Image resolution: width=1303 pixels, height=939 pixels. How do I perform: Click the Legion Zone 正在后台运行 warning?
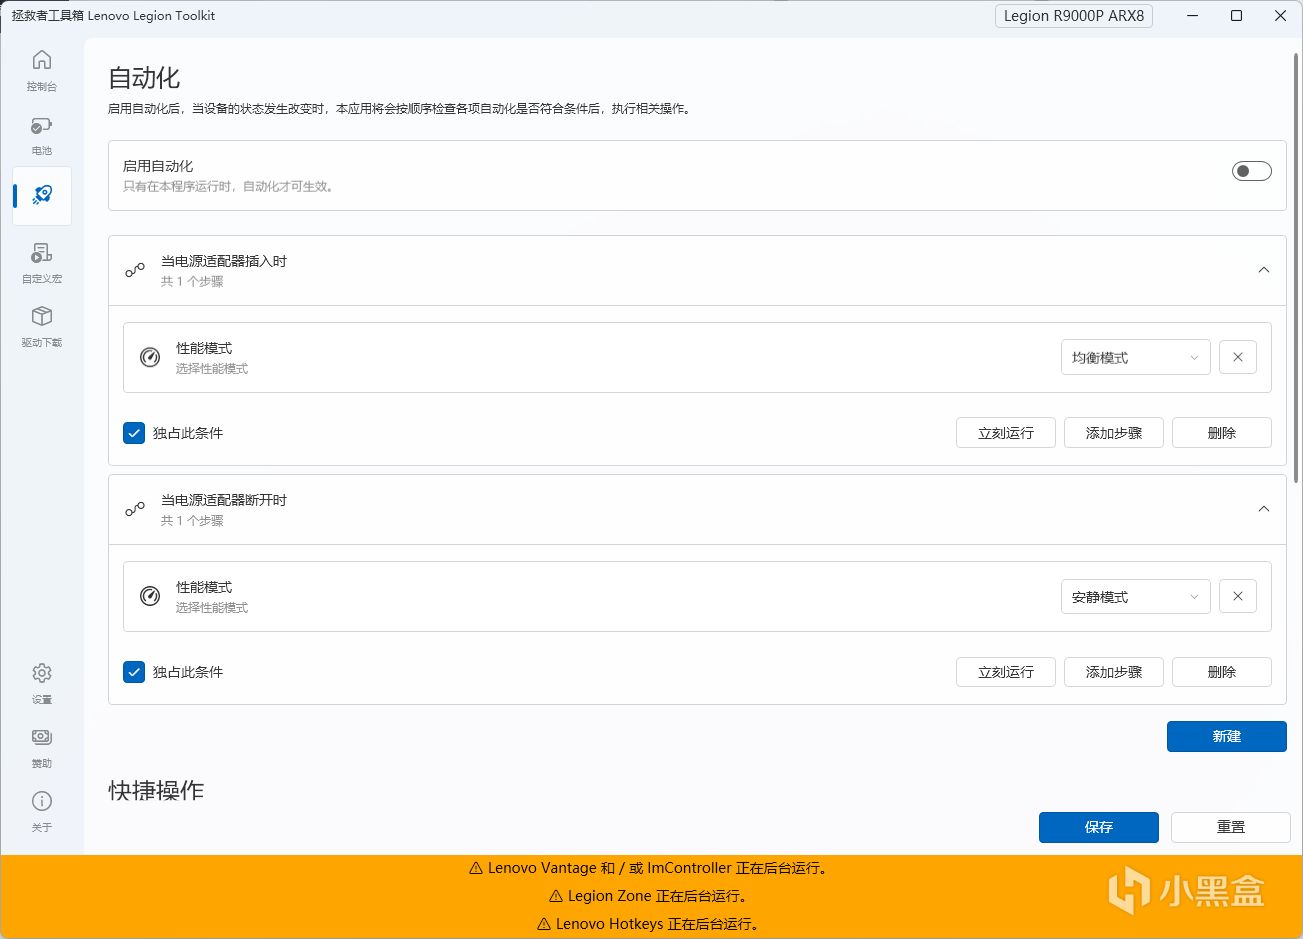[651, 896]
